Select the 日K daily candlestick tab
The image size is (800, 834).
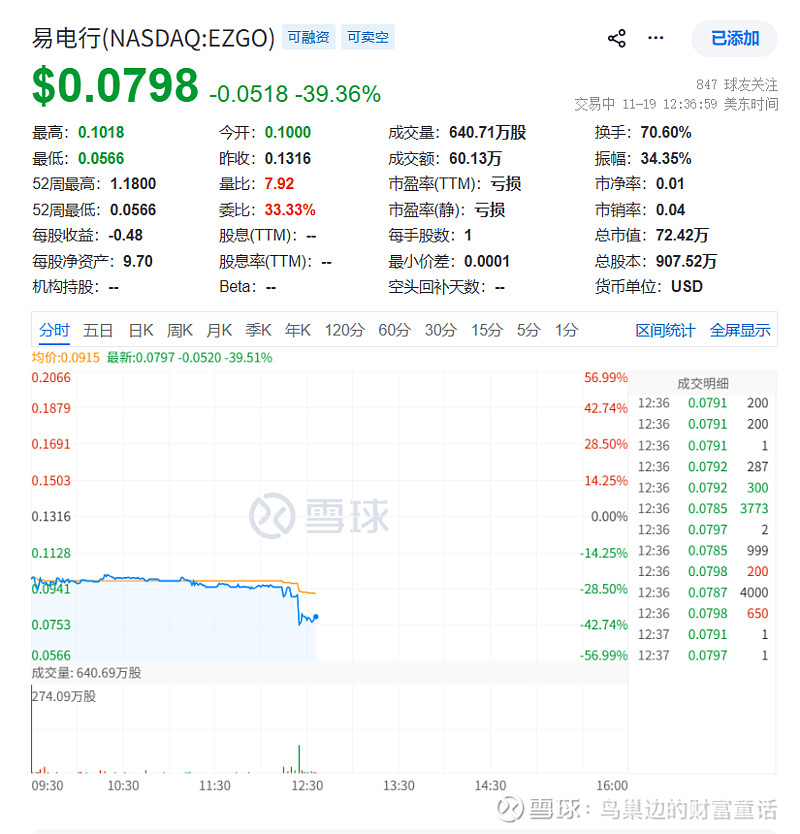pyautogui.click(x=140, y=330)
